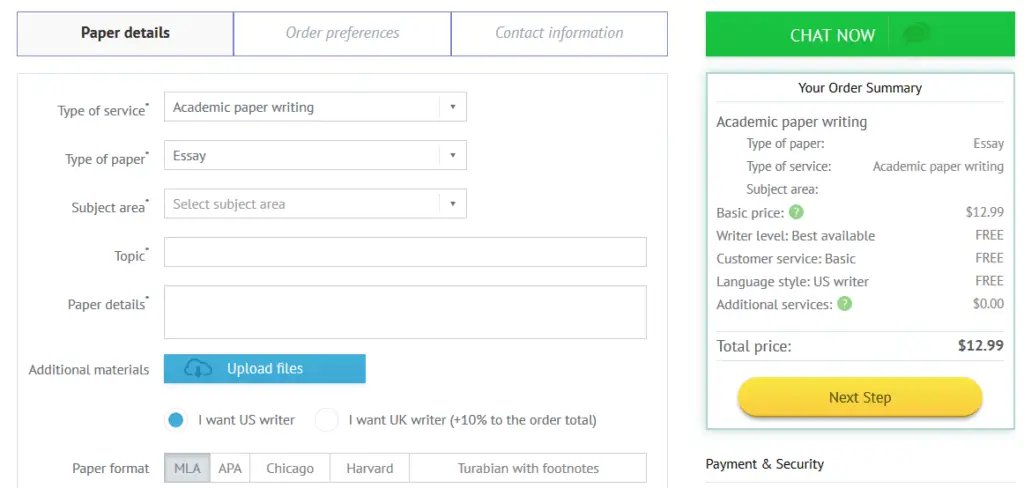
Task: Click the Additional services help icon
Action: coord(845,304)
